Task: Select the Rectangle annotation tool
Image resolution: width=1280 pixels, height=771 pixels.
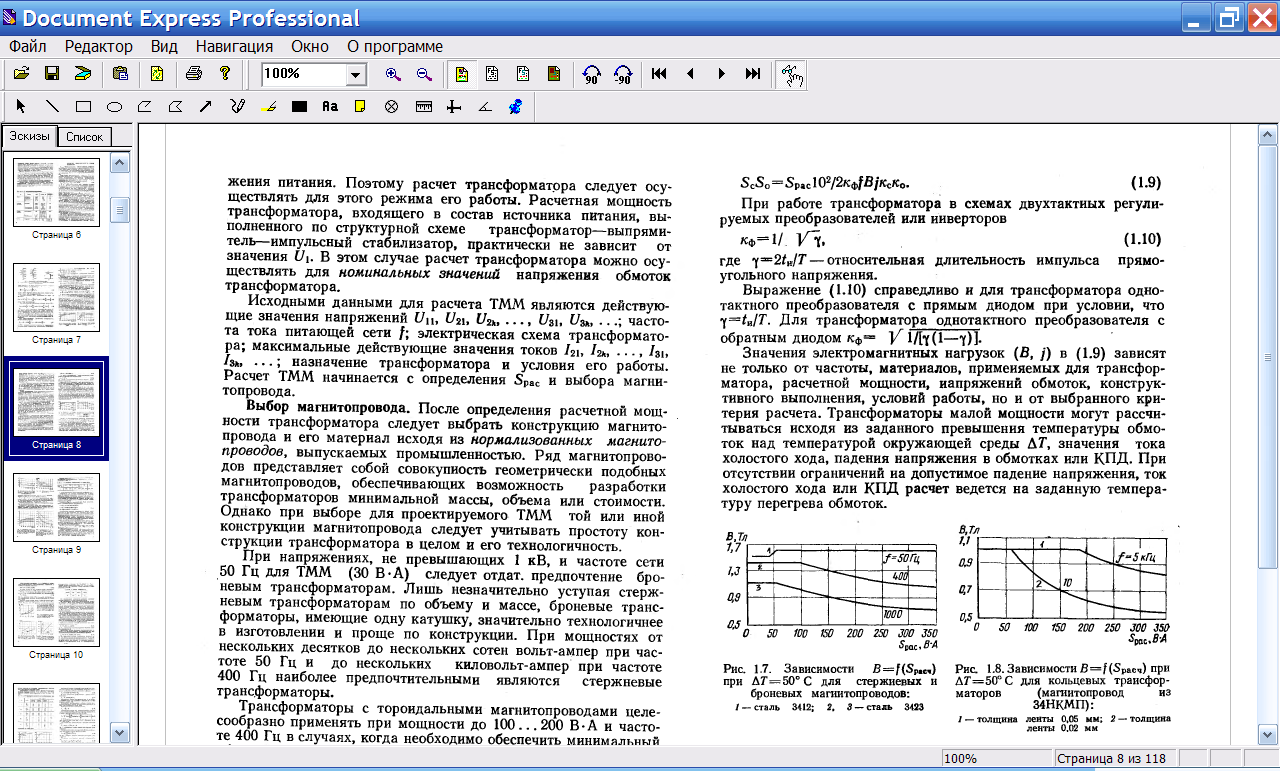Action: [83, 106]
